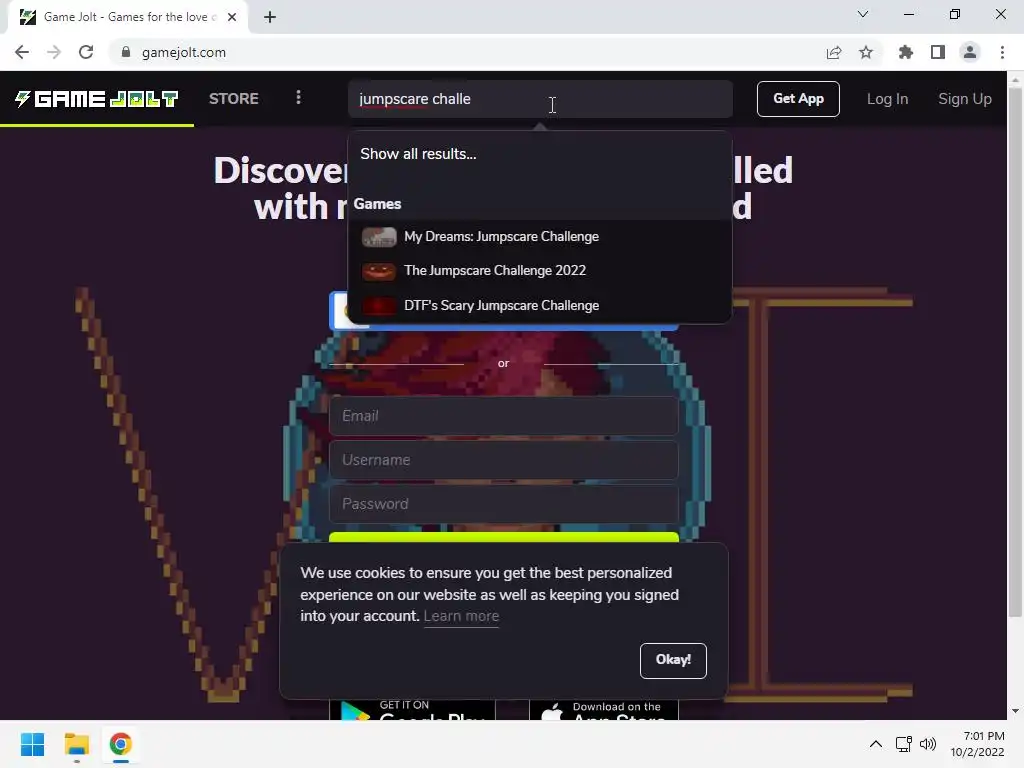Viewport: 1024px width, 768px height.
Task: Bookmark this page with the star icon
Action: pos(866,52)
